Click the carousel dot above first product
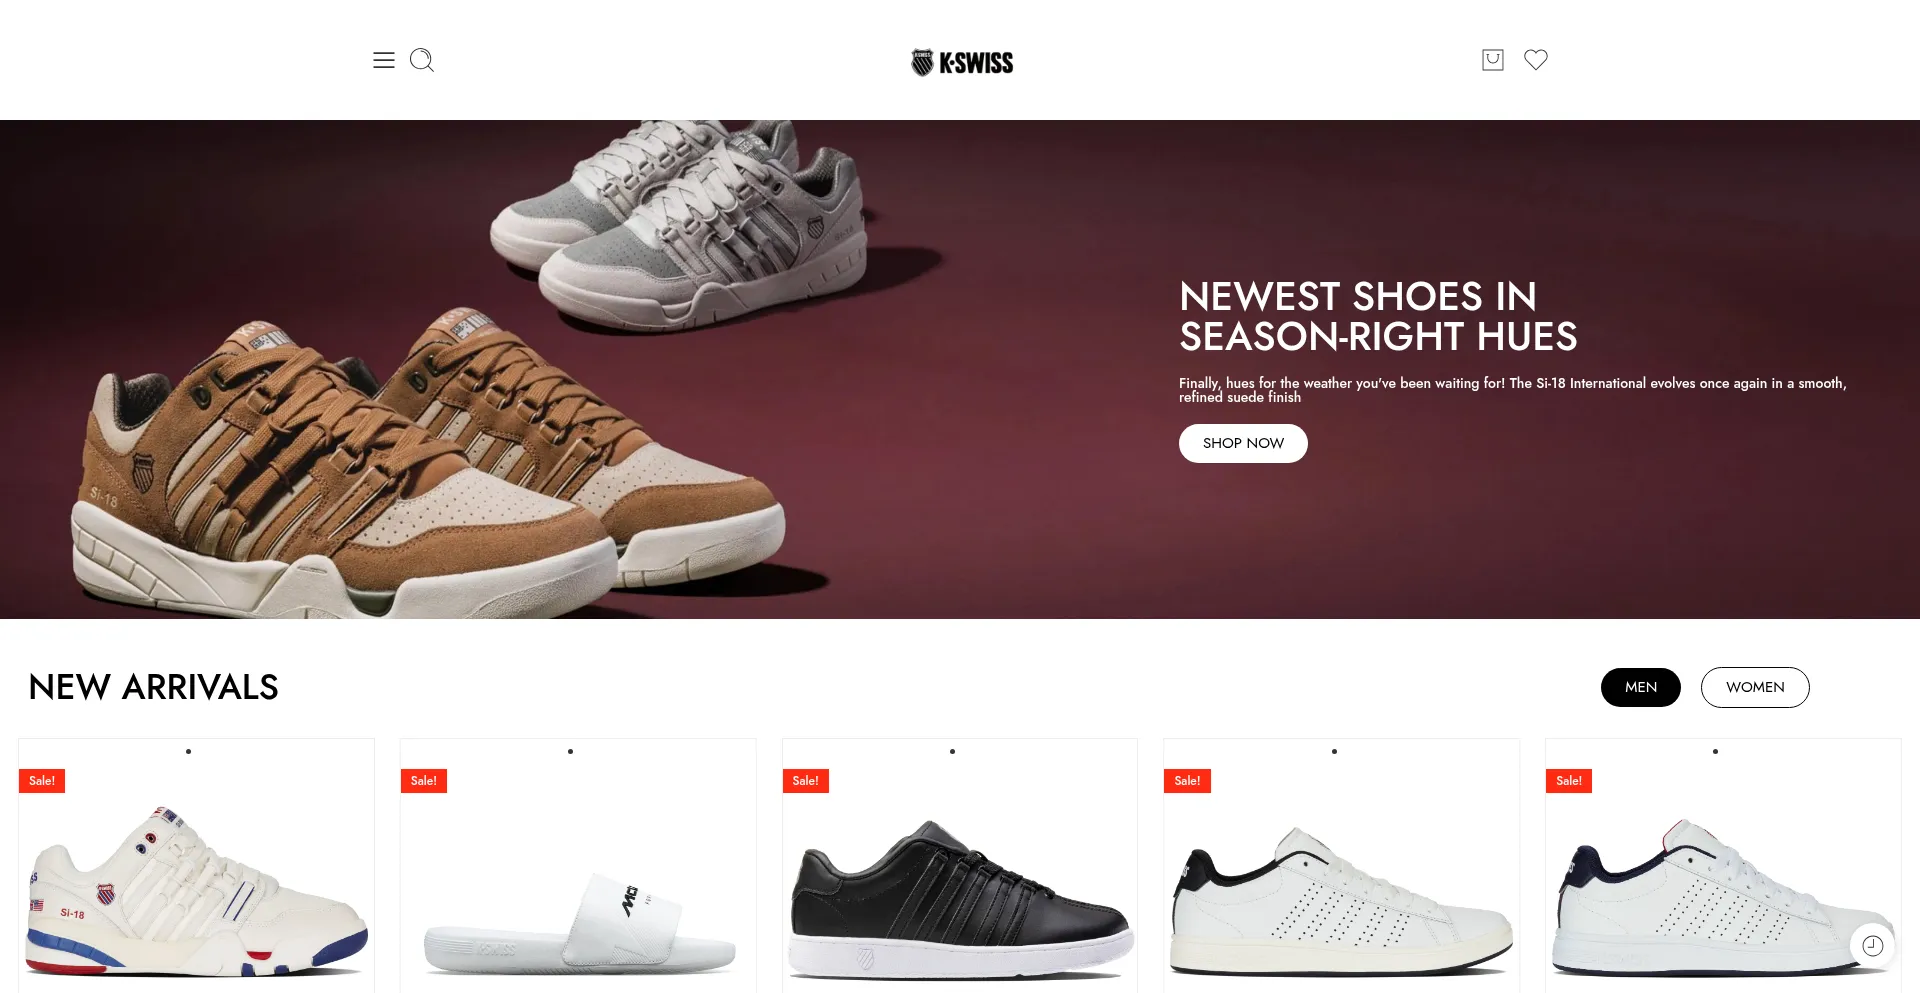The width and height of the screenshot is (1920, 993). coord(188,751)
